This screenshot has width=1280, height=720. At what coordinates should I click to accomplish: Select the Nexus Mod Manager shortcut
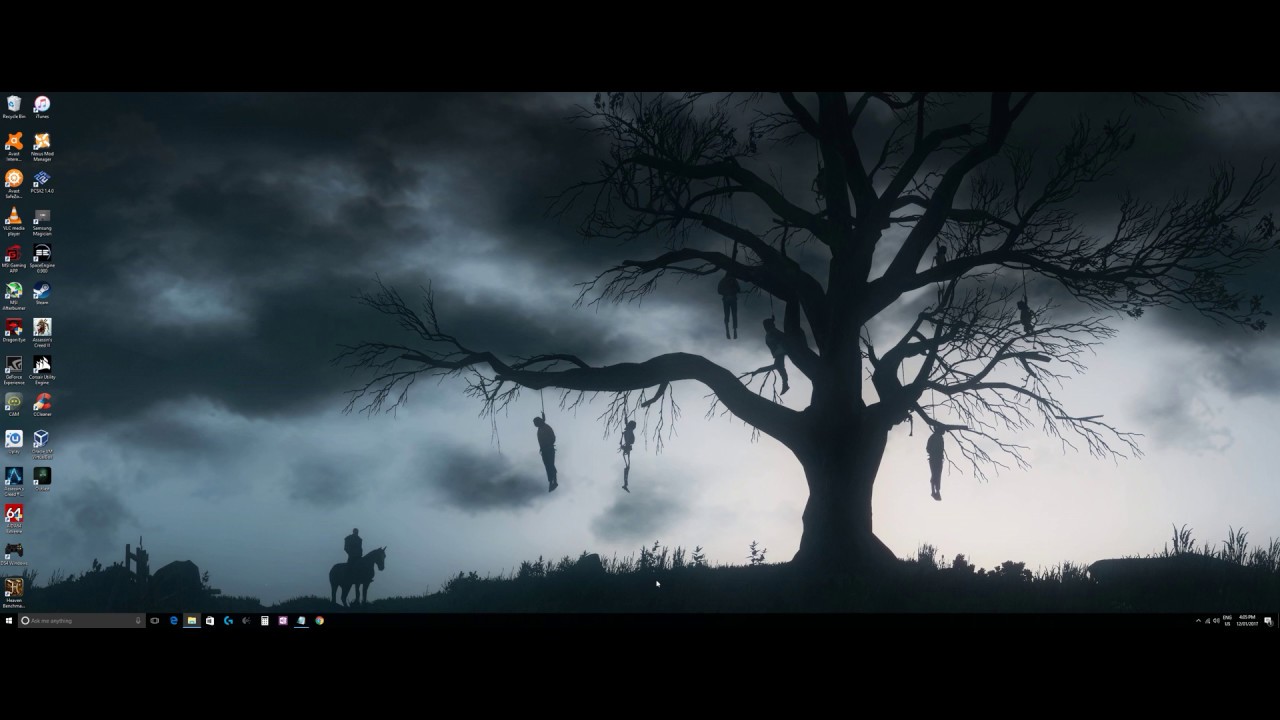click(42, 147)
